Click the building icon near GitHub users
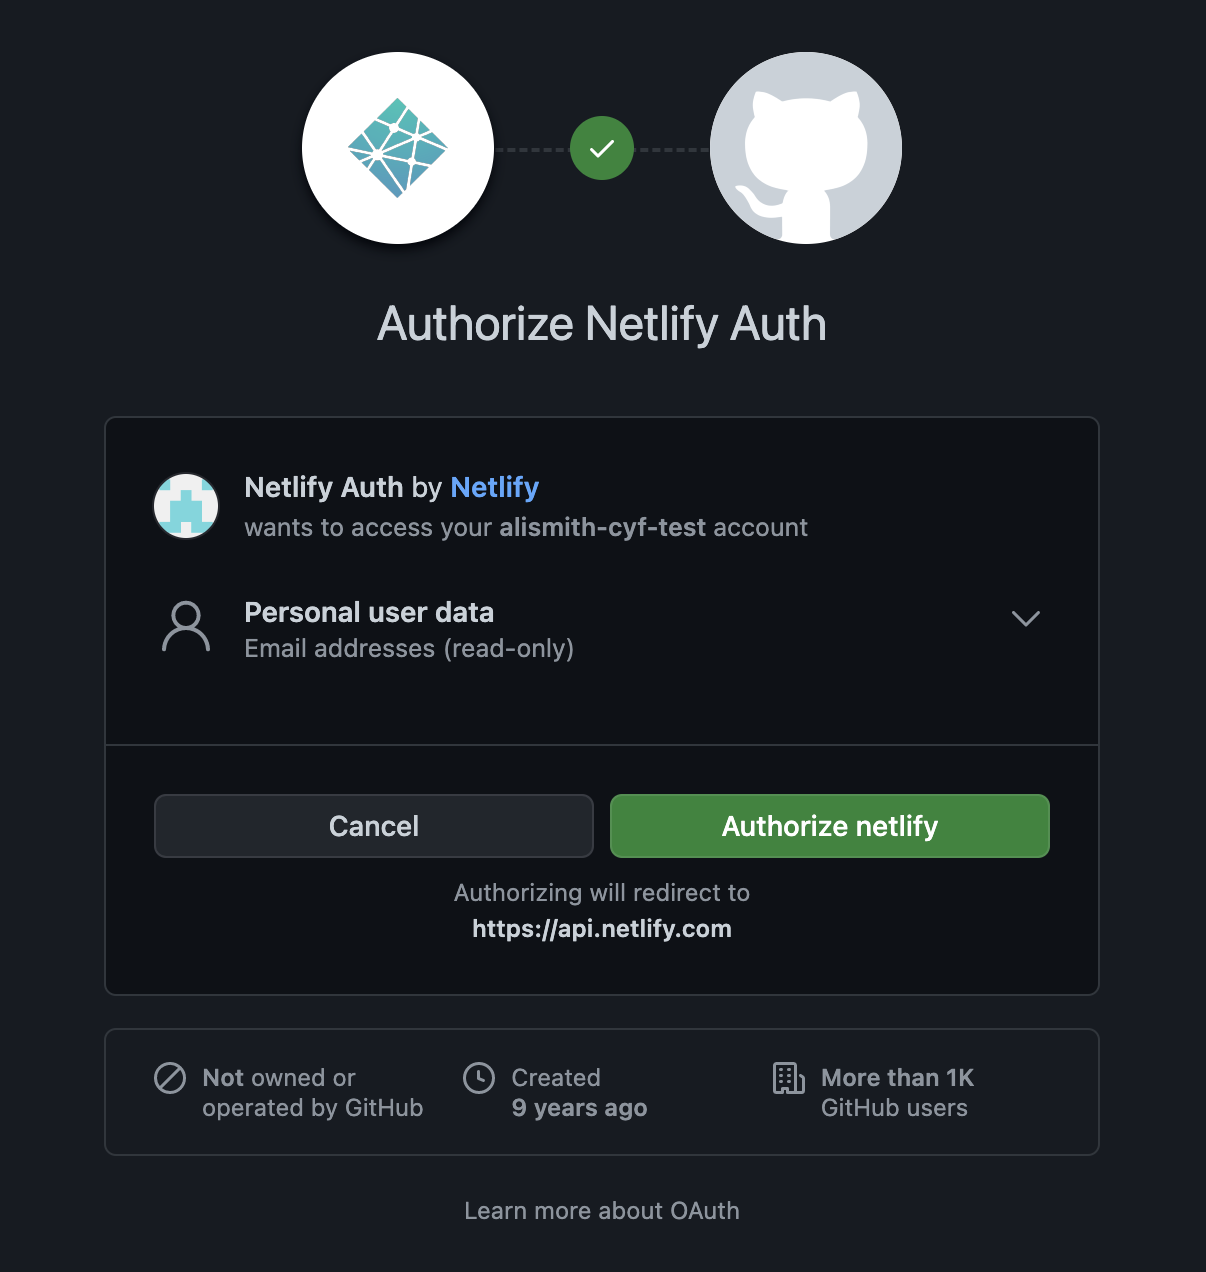The height and width of the screenshot is (1272, 1206). [x=788, y=1078]
